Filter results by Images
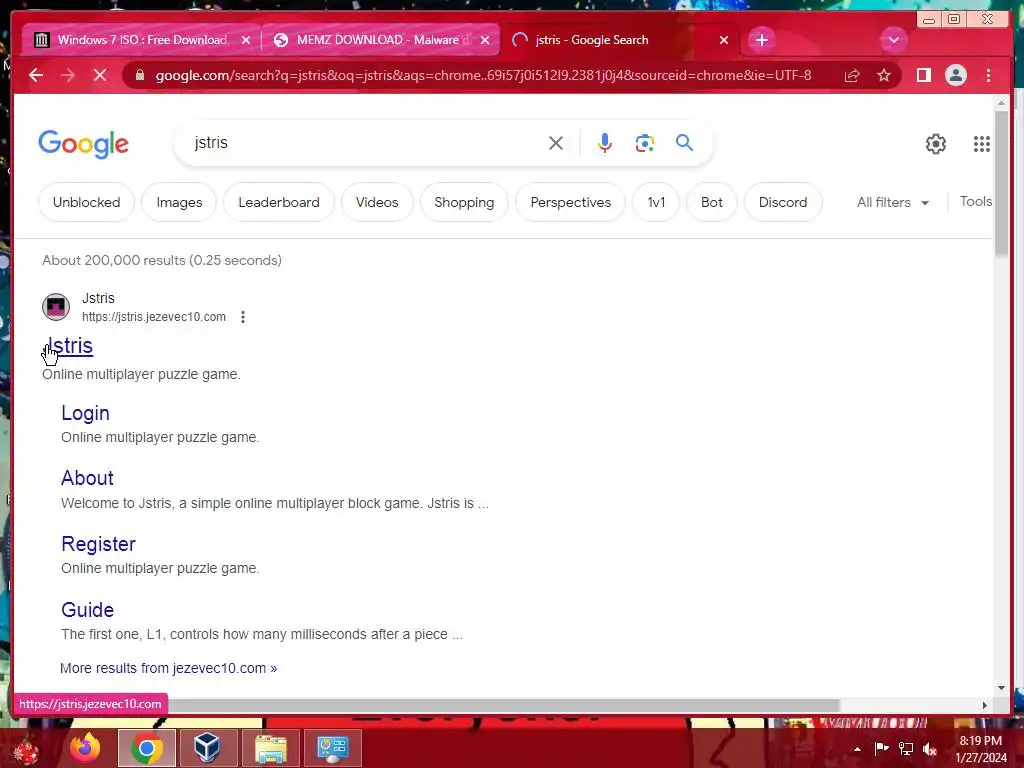The height and width of the screenshot is (768, 1024). [x=179, y=202]
